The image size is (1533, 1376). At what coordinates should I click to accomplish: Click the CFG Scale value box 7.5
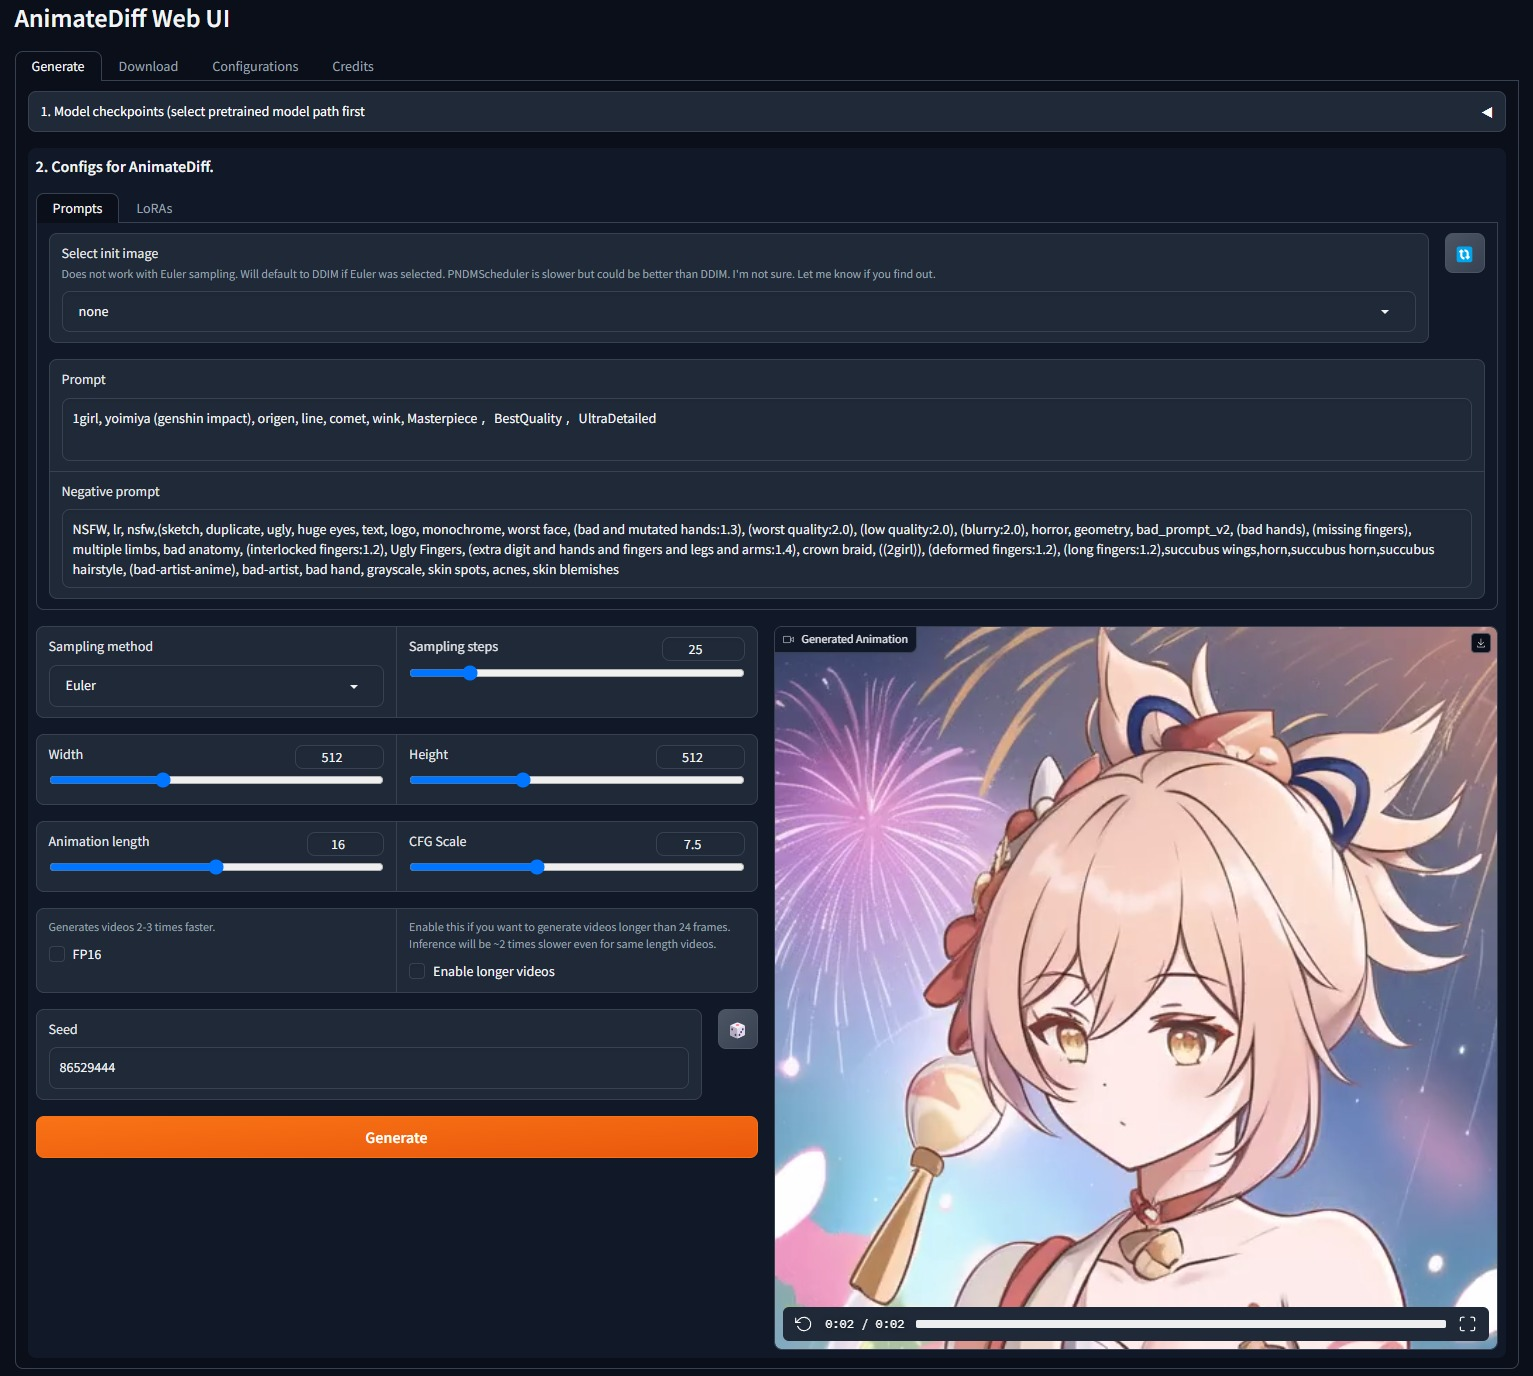(700, 844)
